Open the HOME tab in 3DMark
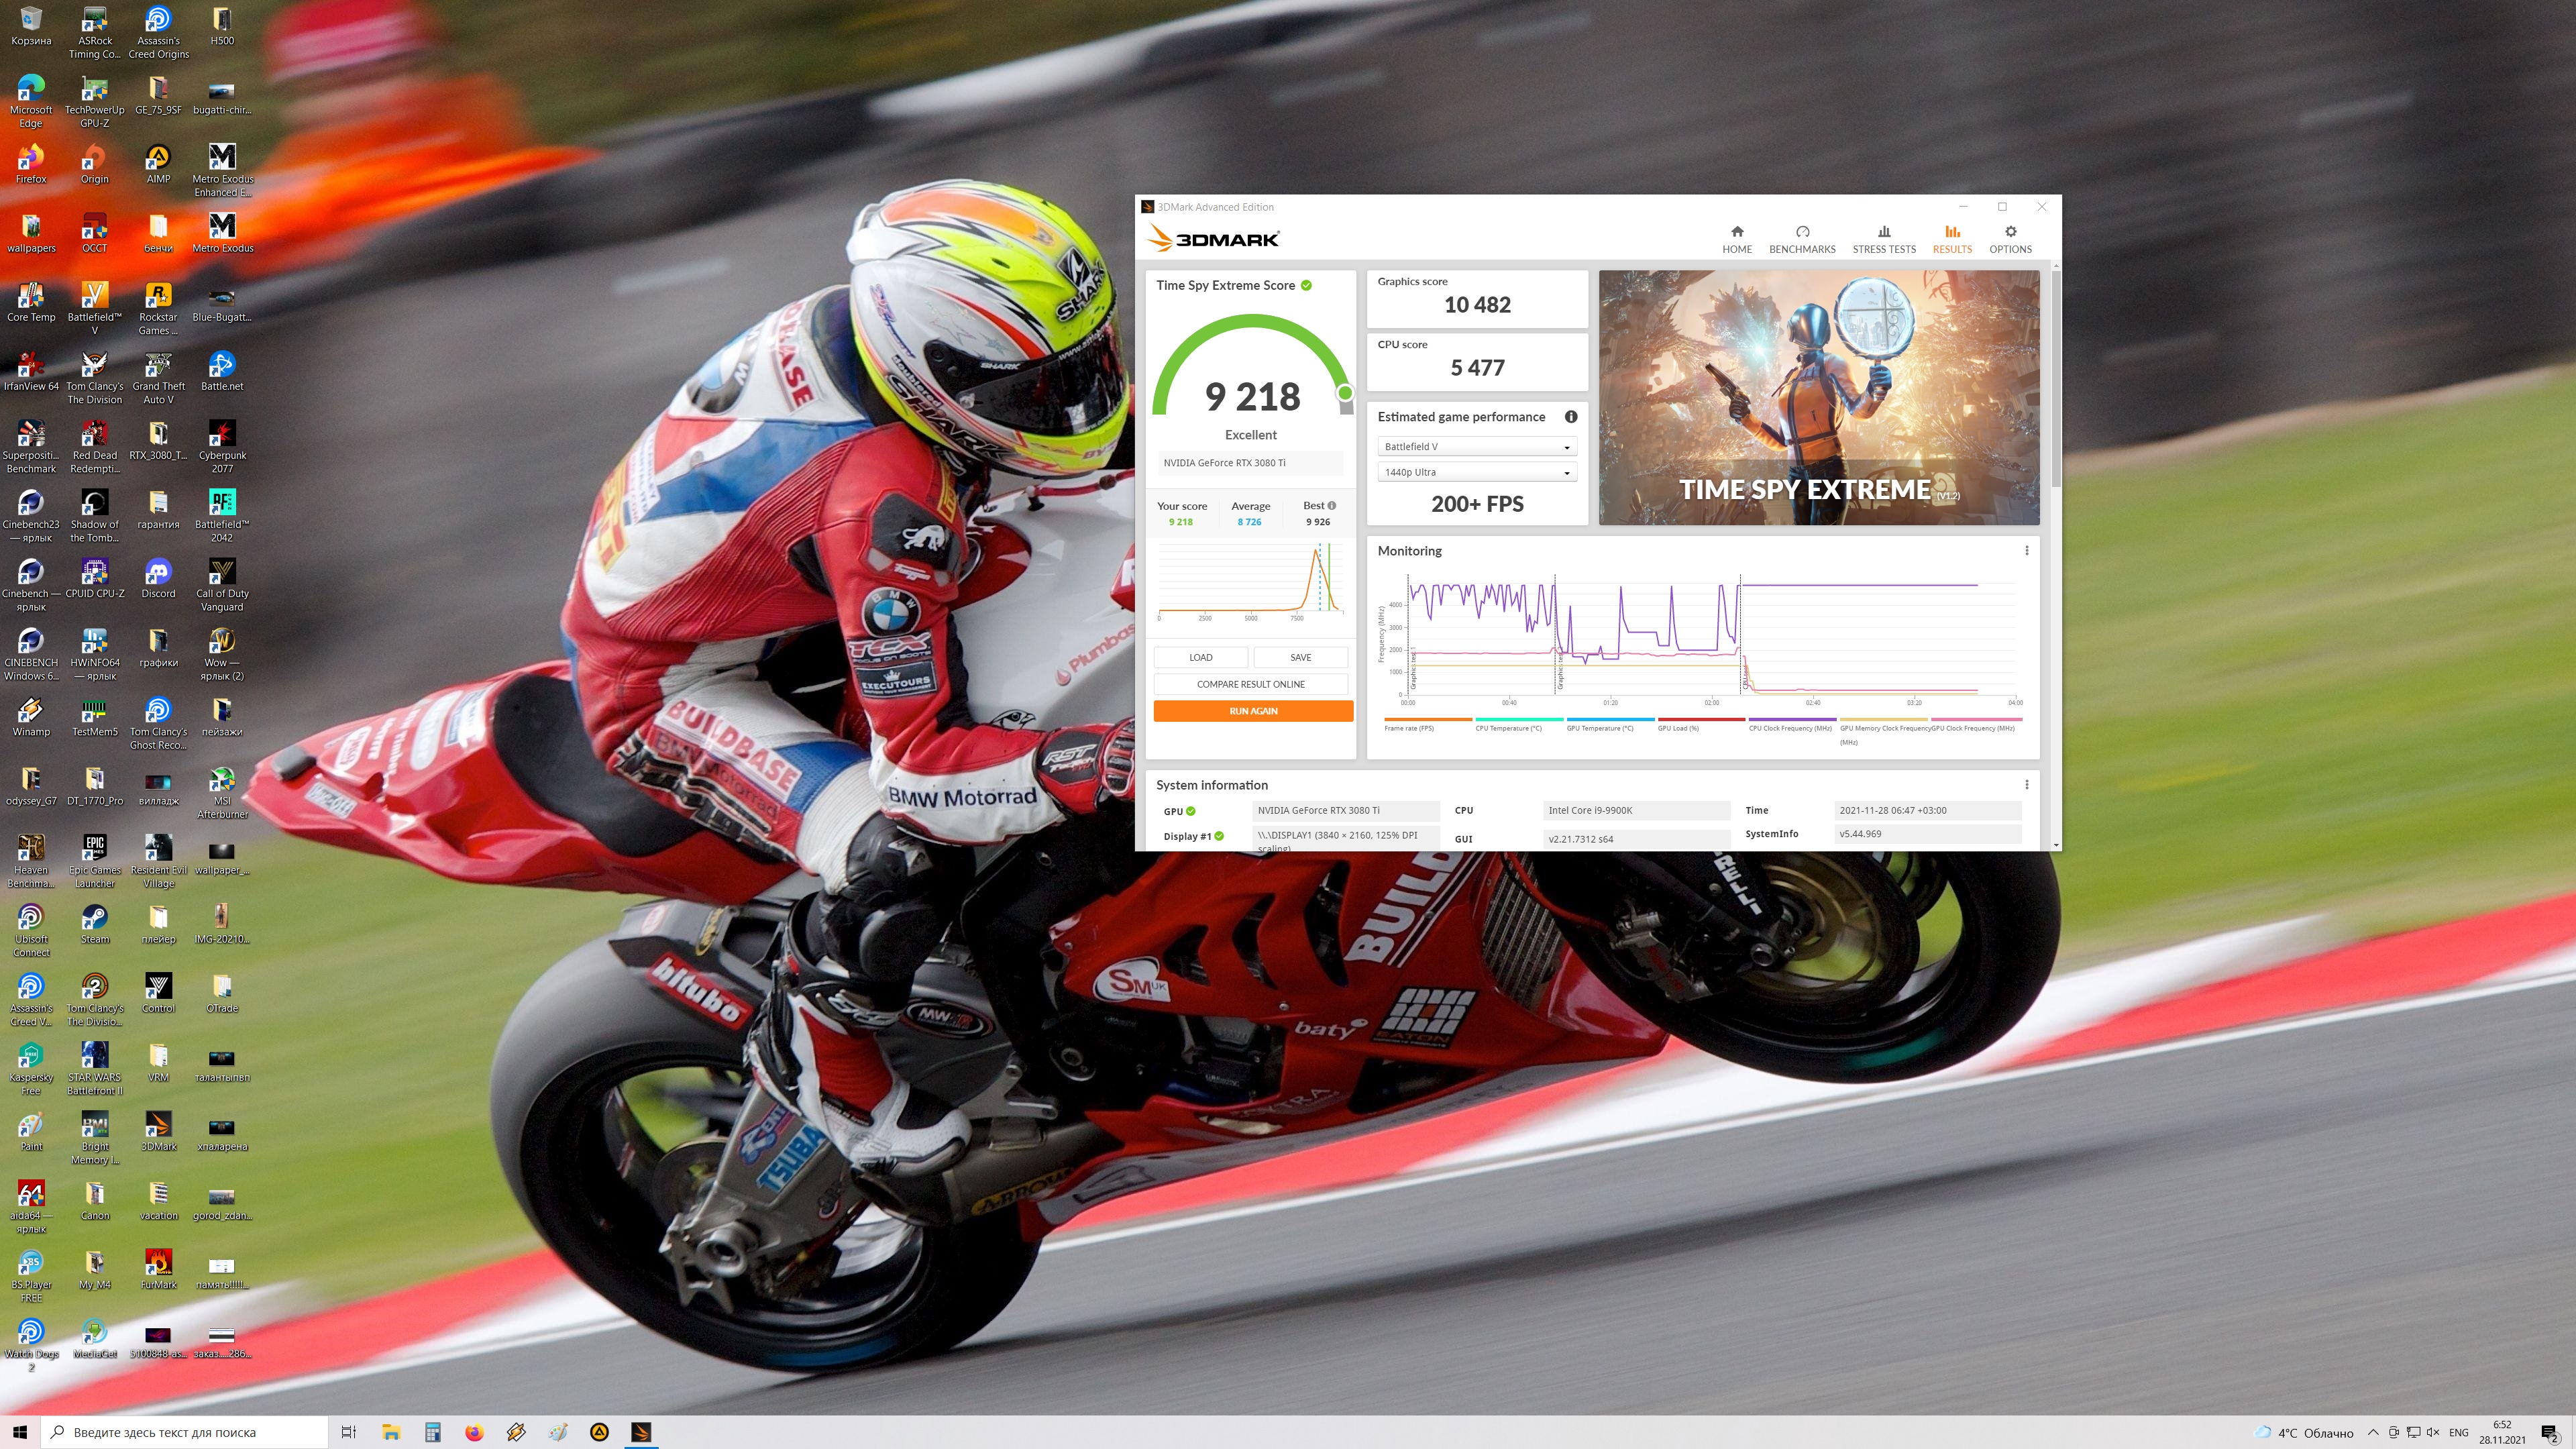 tap(1736, 239)
